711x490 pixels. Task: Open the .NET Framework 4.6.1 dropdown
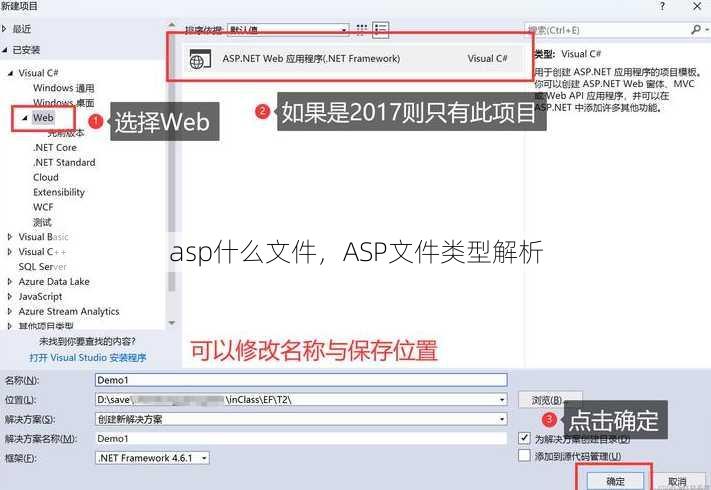pyautogui.click(x=152, y=458)
